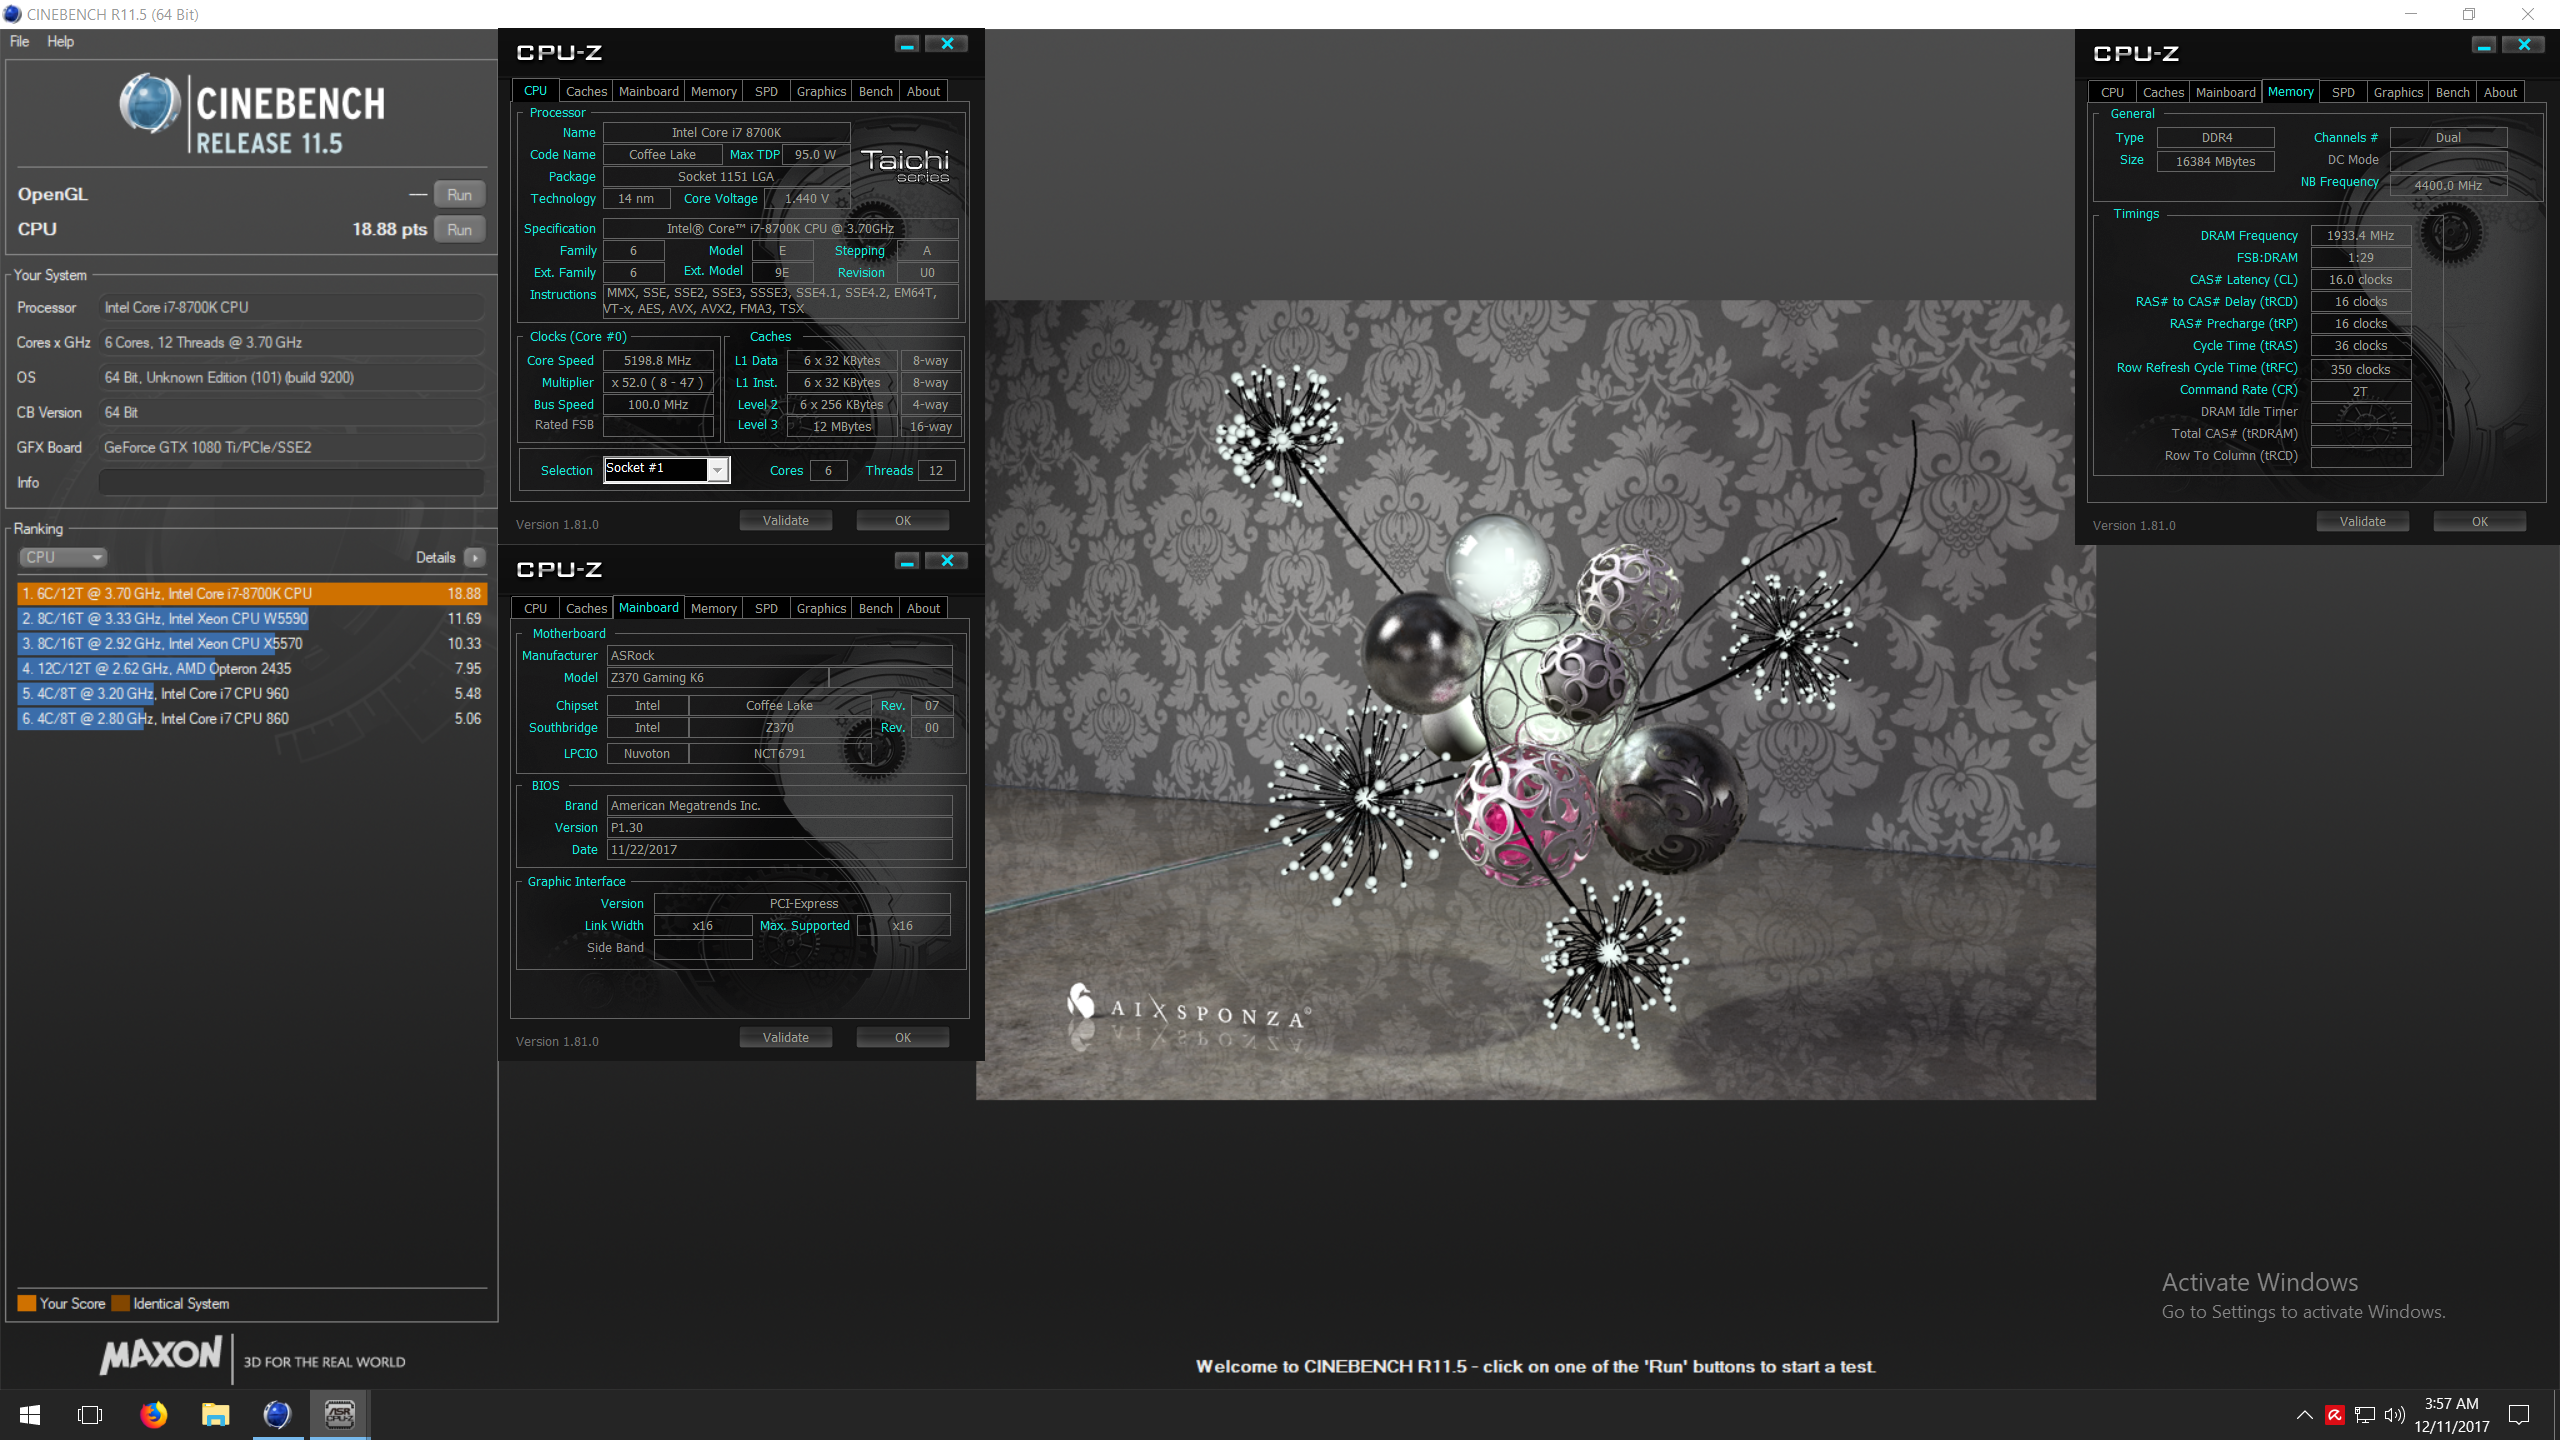Open the Cinebench Help menu
This screenshot has width=2560, height=1440.
(60, 41)
